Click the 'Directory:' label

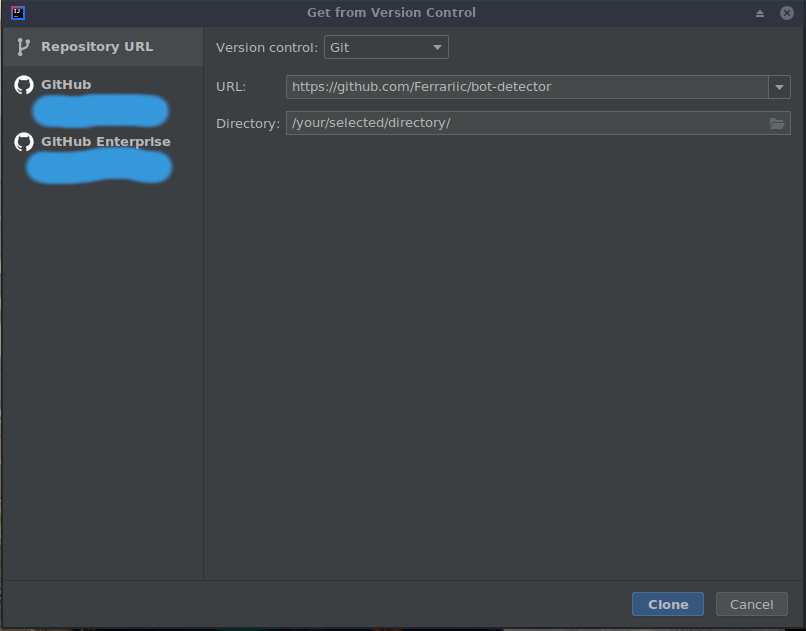click(248, 124)
